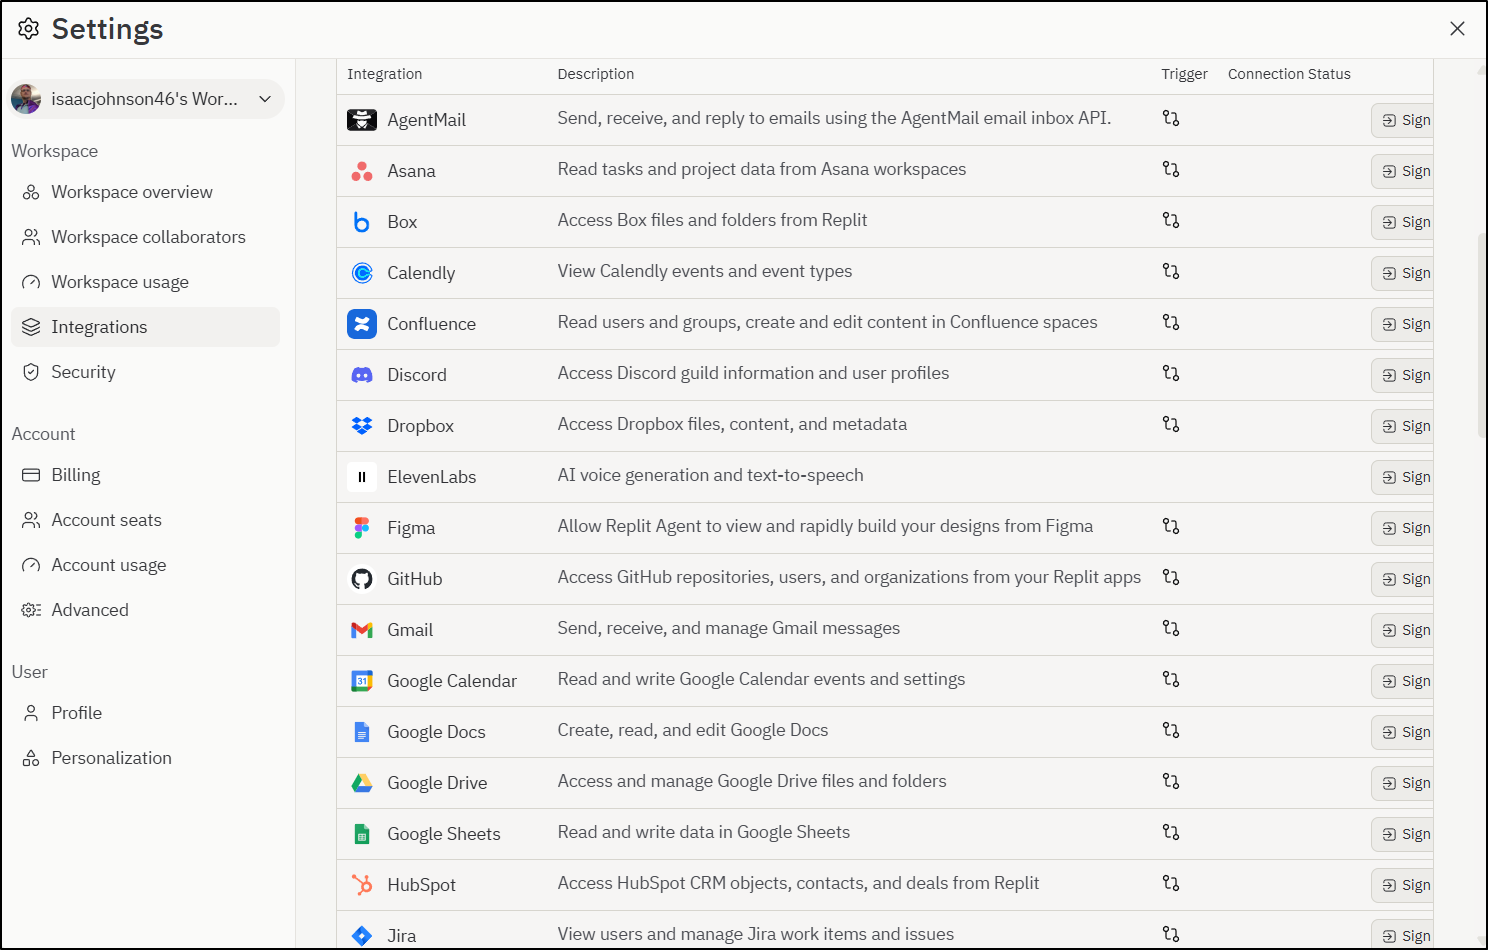This screenshot has height=950, width=1488.
Task: Sign in to the ElevenLabs integration
Action: [1403, 477]
